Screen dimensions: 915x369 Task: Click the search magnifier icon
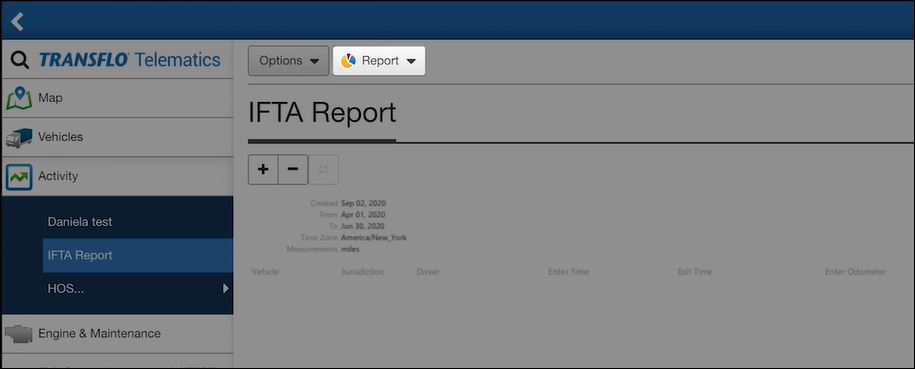tap(20, 60)
